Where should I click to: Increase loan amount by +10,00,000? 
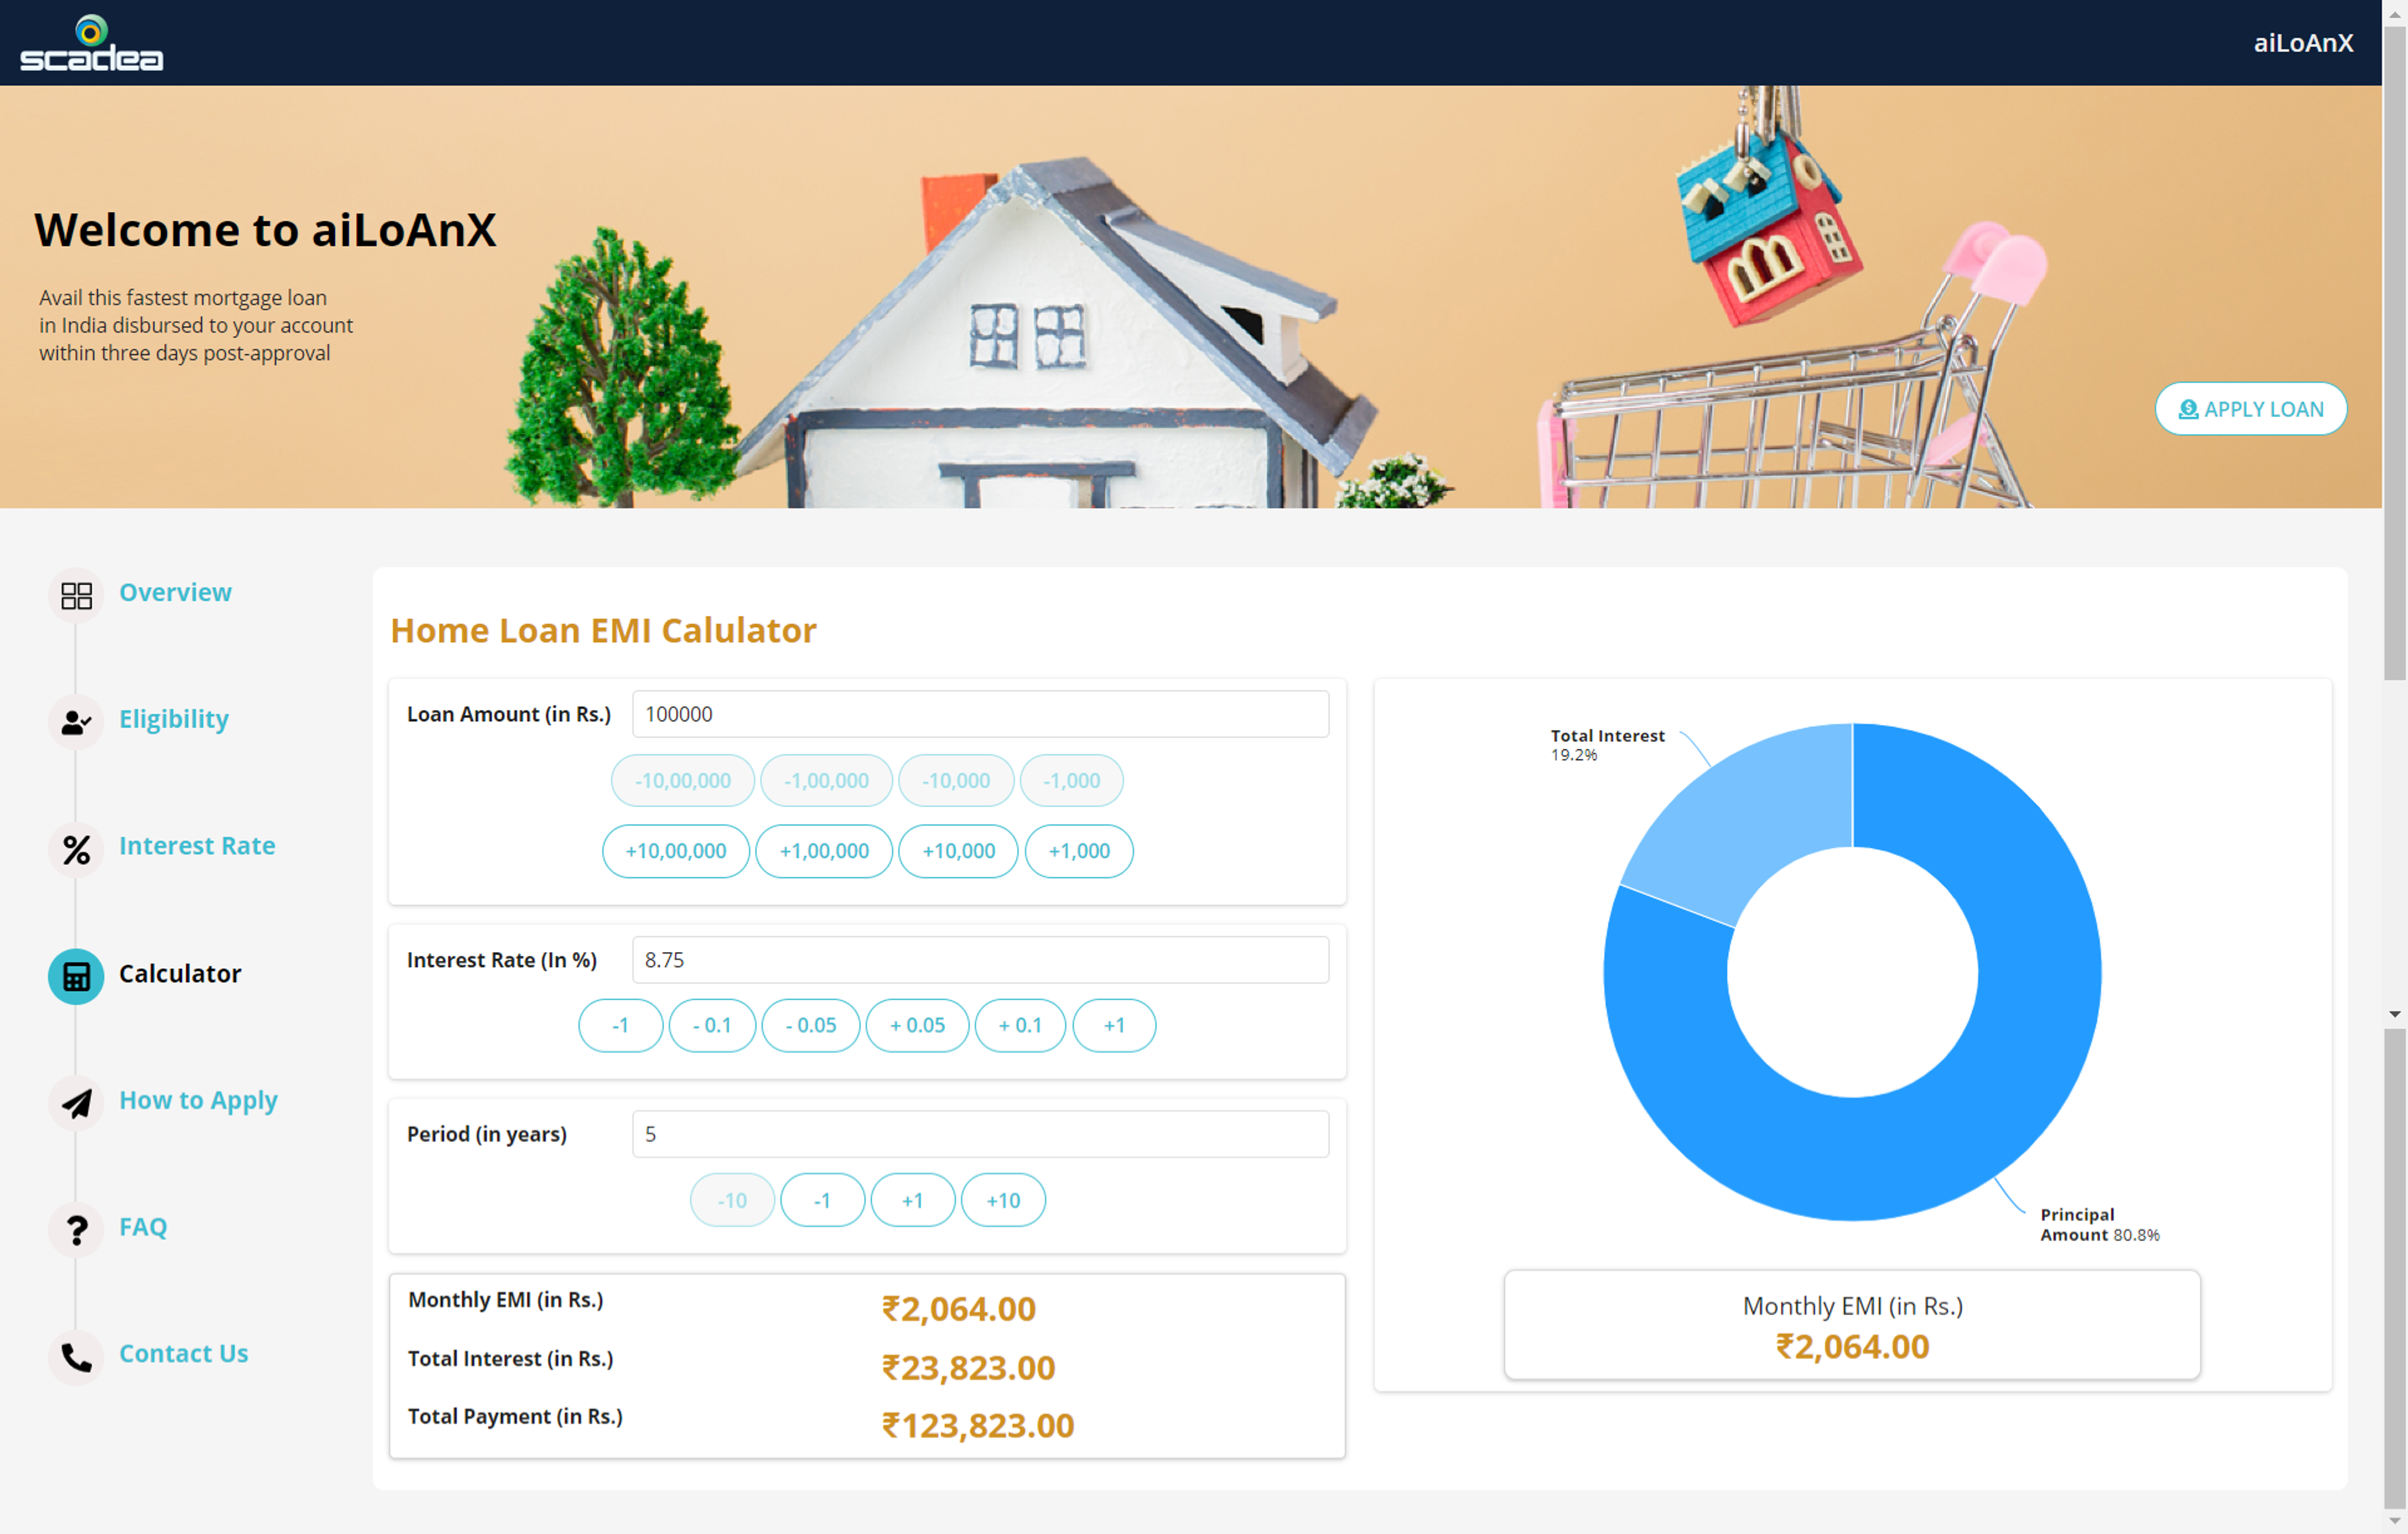(x=676, y=851)
